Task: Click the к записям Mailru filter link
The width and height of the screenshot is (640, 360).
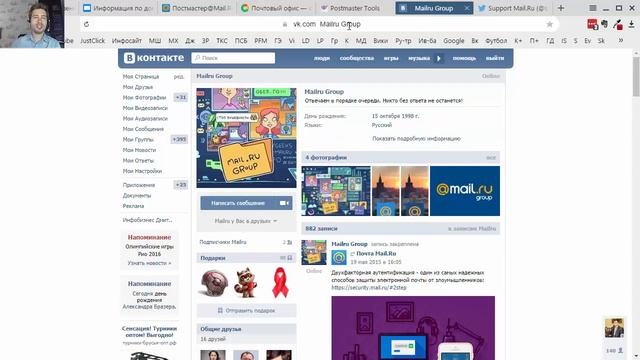Action: (472, 229)
